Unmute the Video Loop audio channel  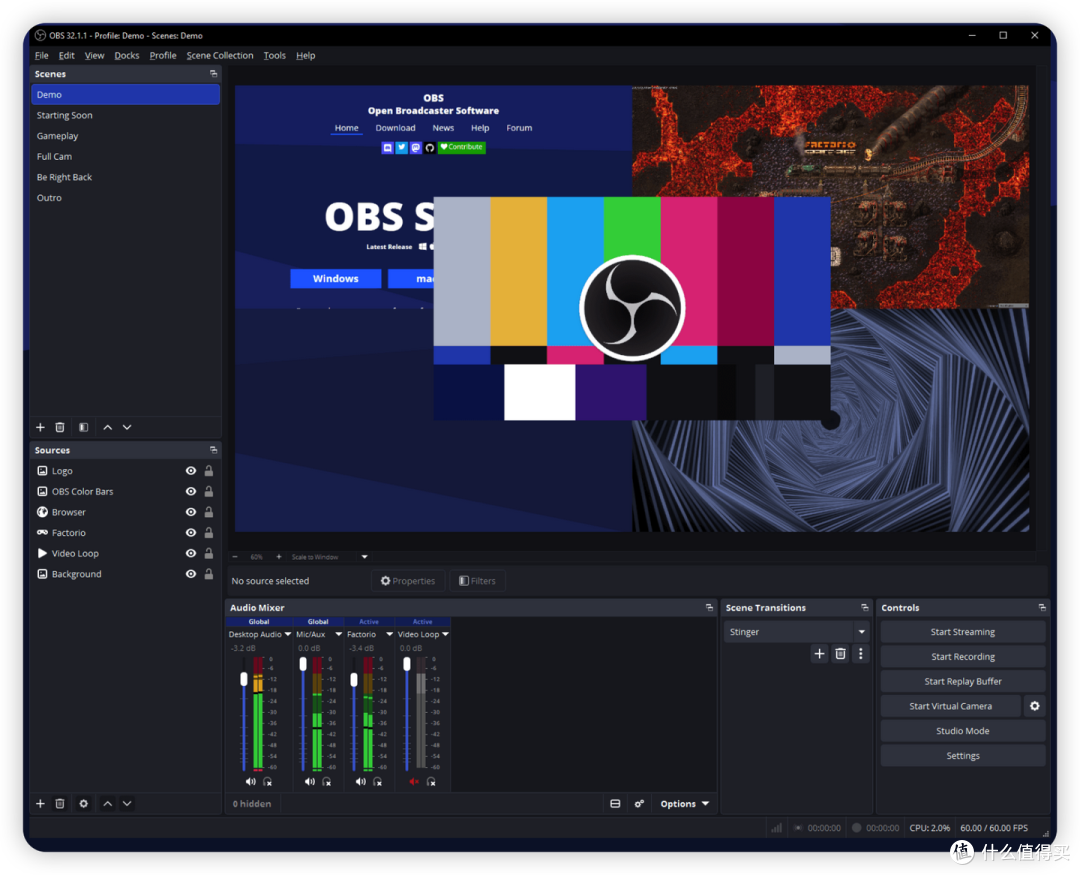(x=414, y=781)
